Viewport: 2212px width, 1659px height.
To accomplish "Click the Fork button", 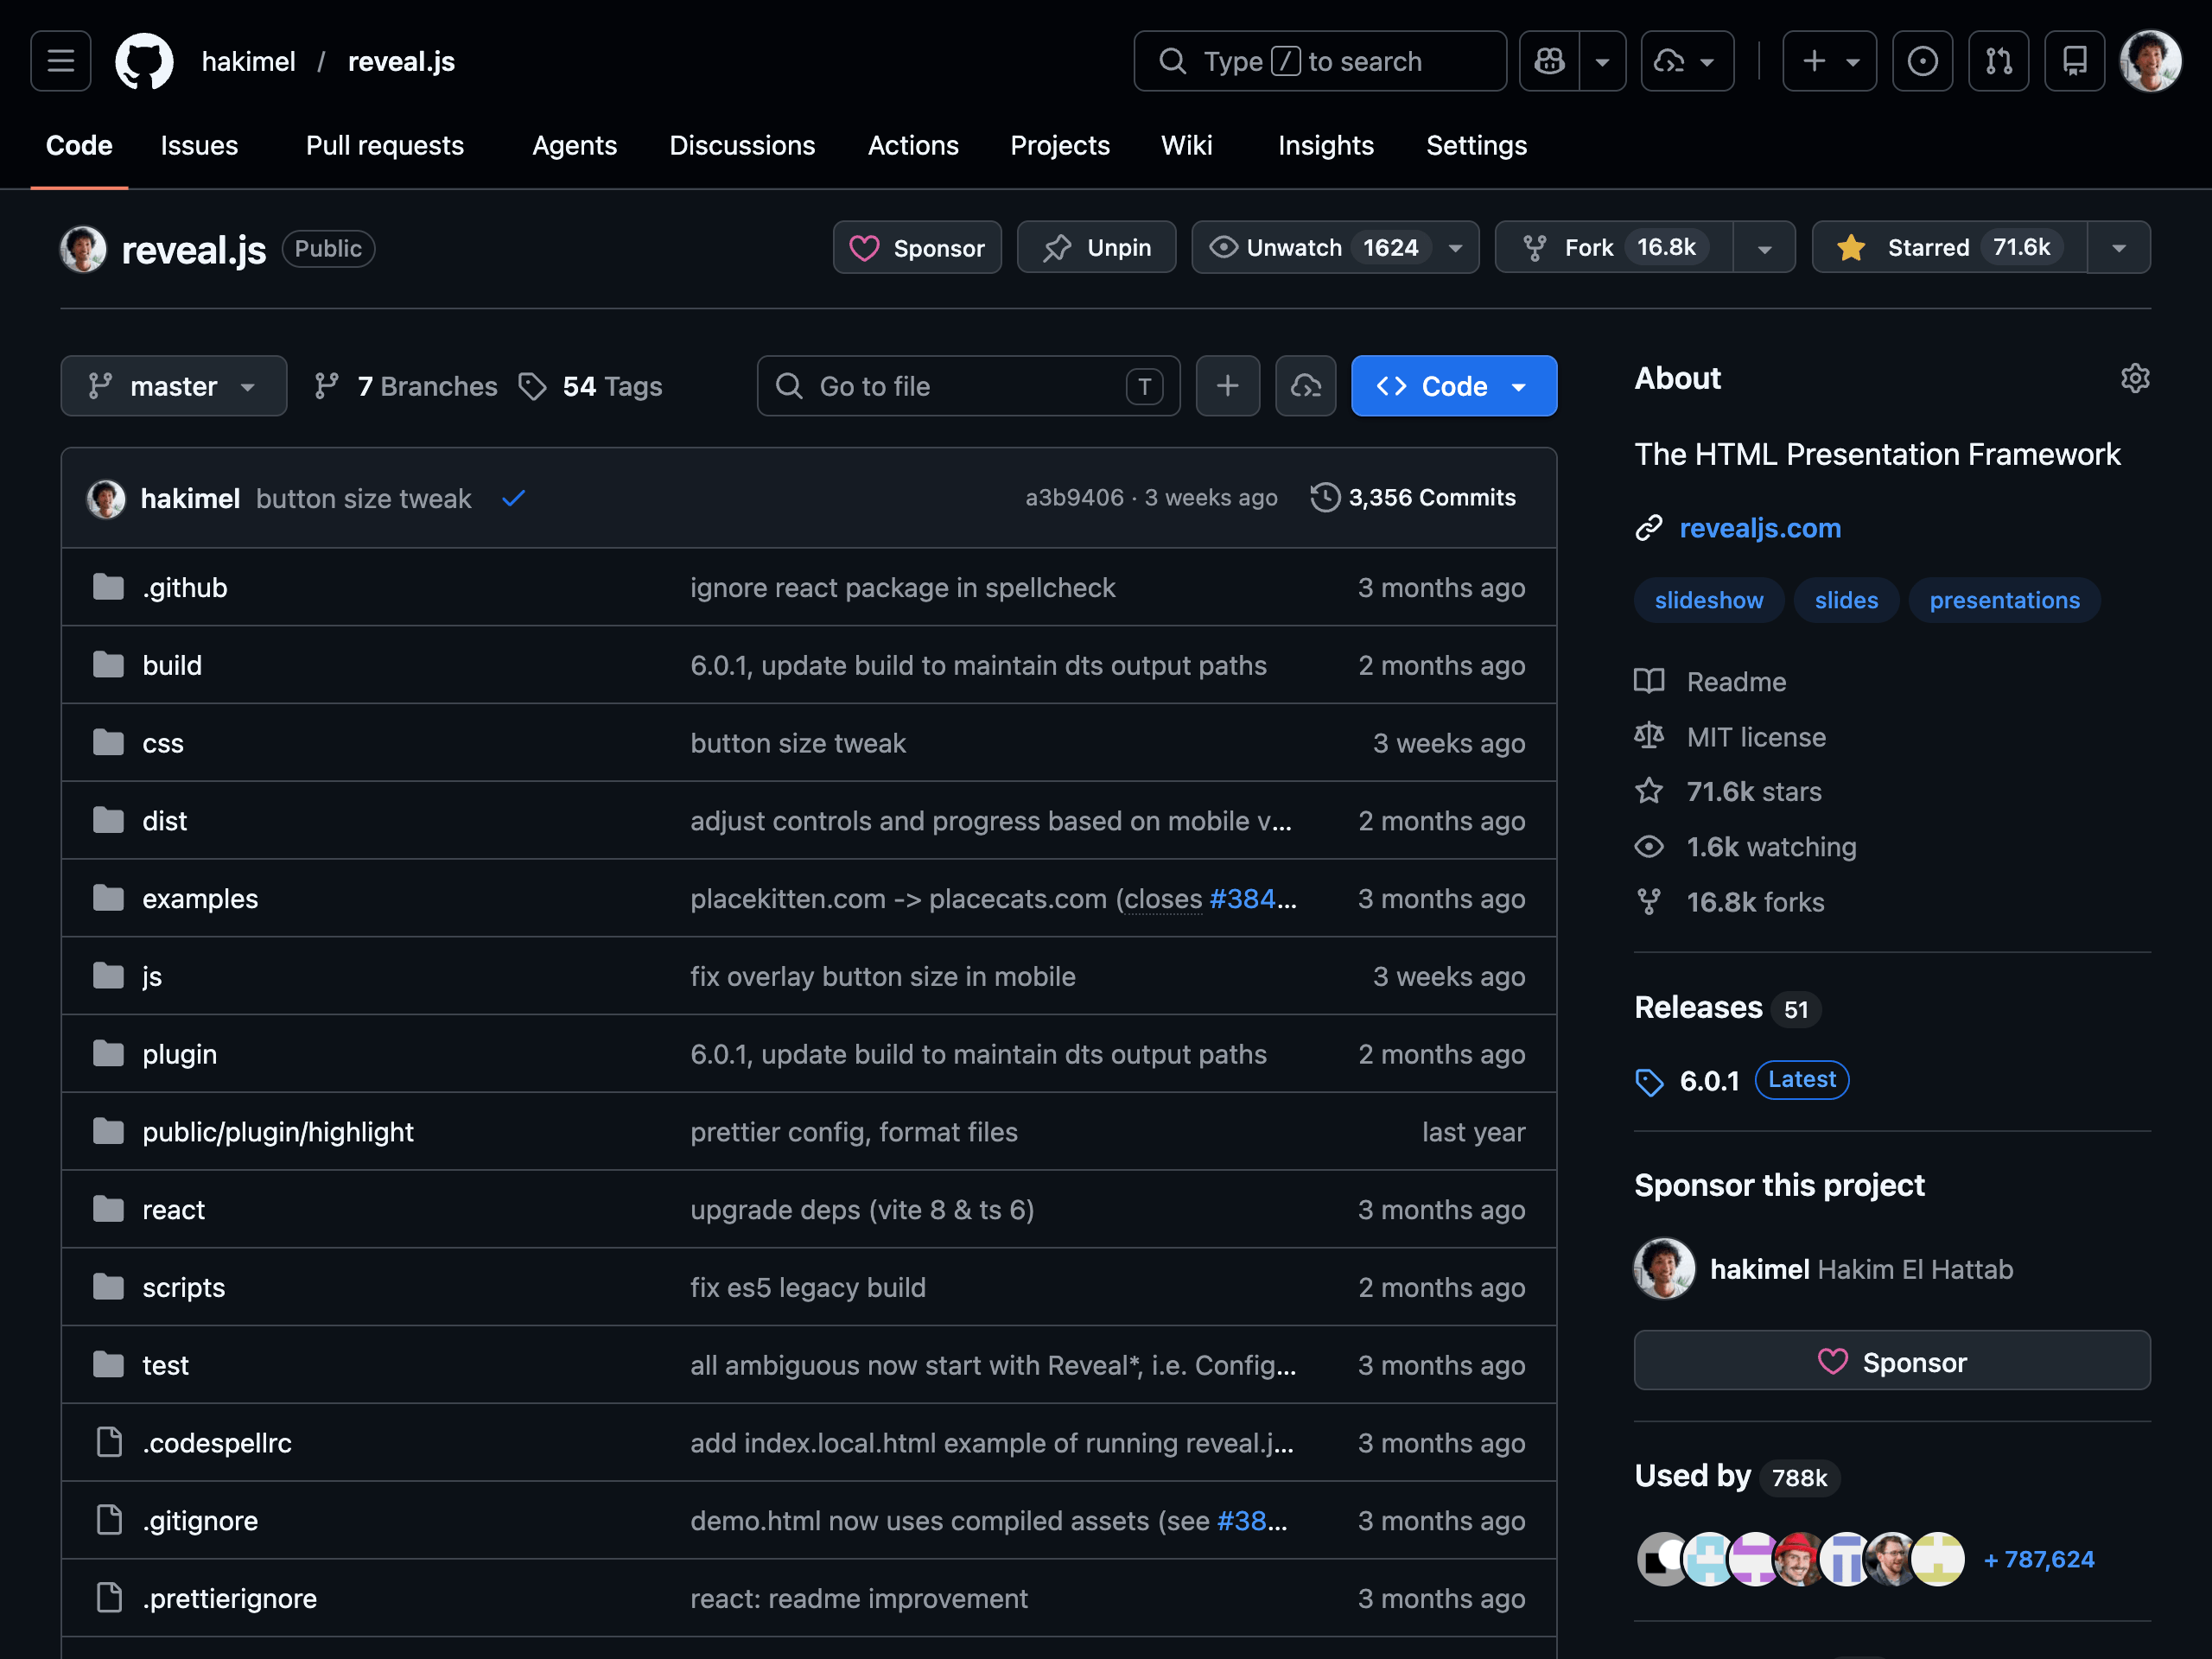I will tap(1614, 247).
